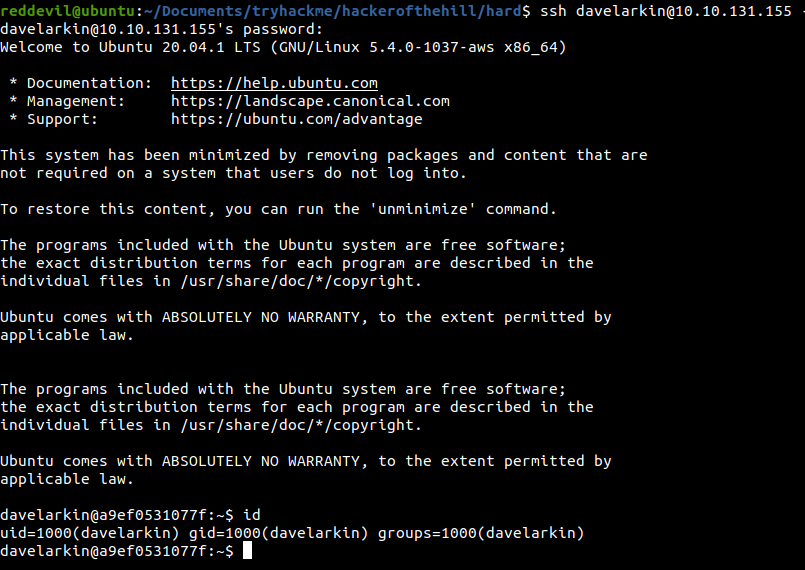Click the uid=1000(davelarkin) output text

pyautogui.click(x=89, y=533)
